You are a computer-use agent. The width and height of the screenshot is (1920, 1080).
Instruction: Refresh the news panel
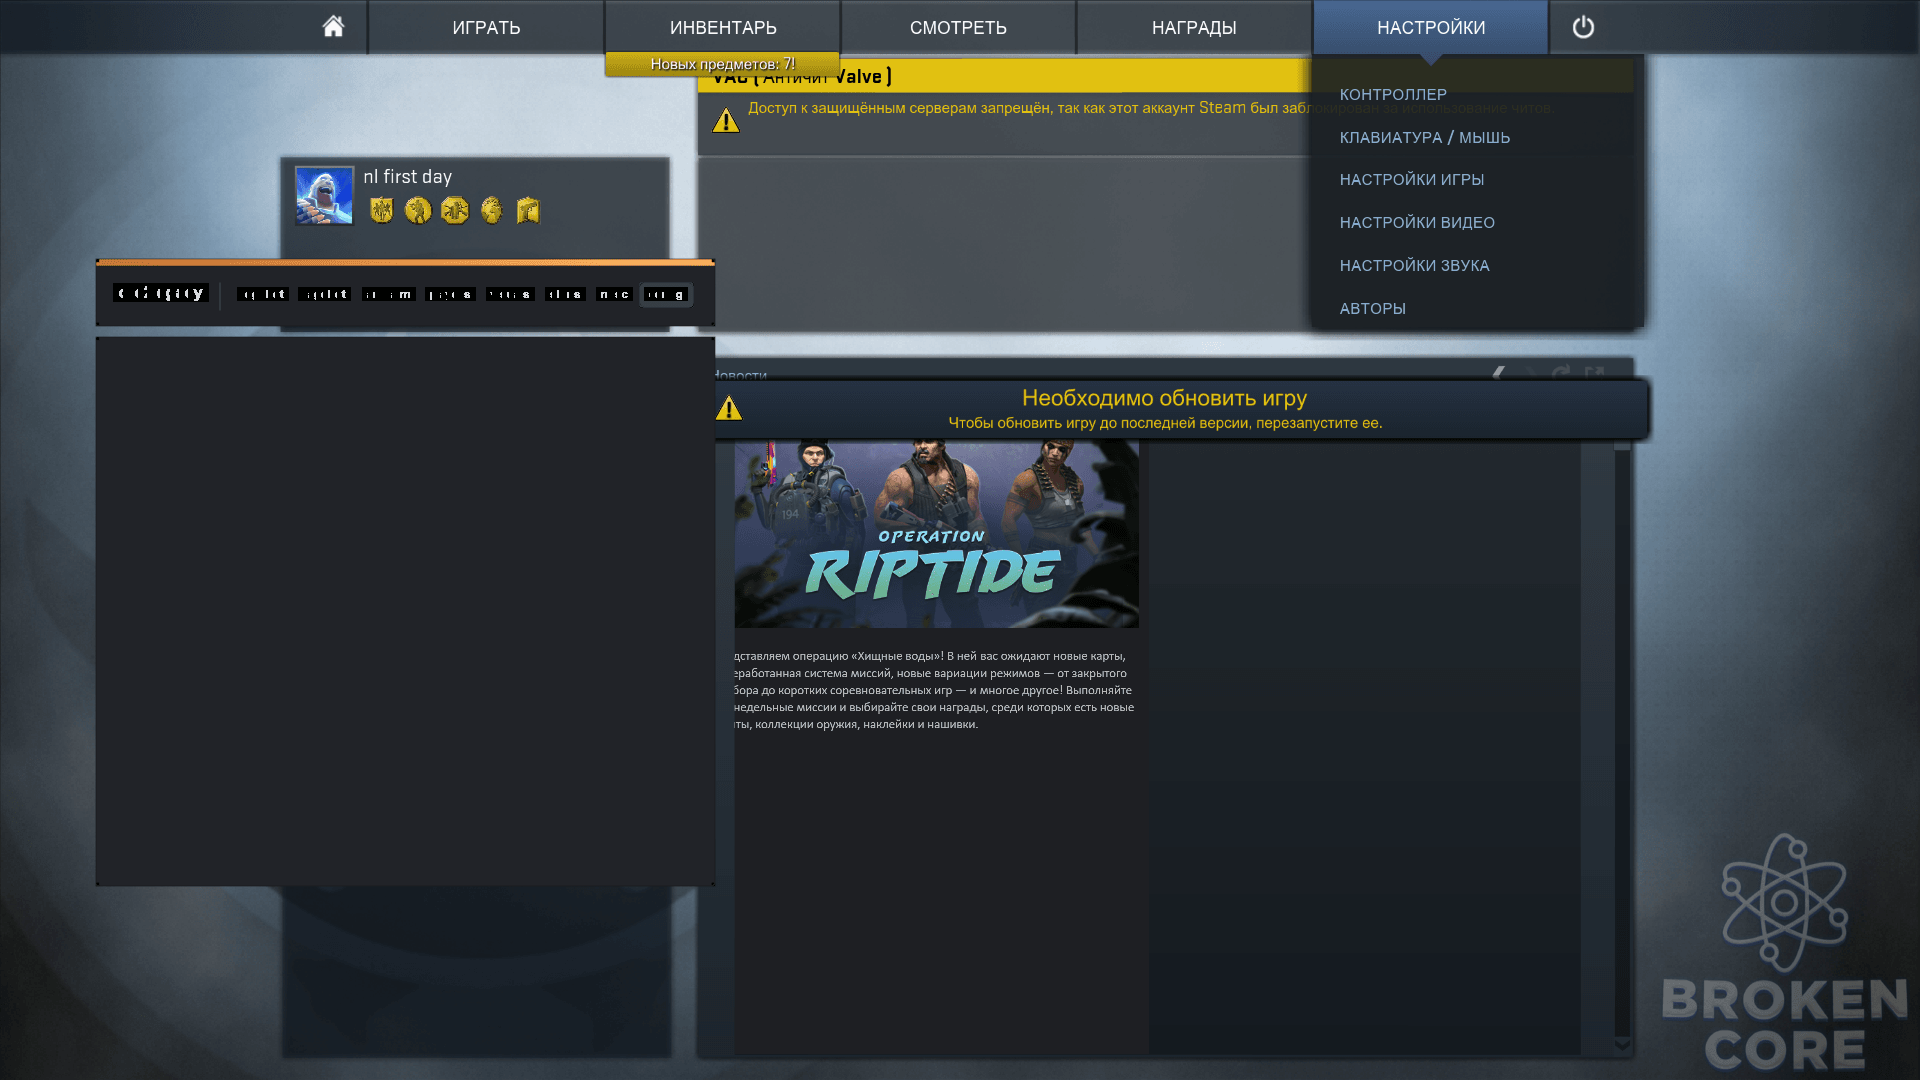point(1560,373)
